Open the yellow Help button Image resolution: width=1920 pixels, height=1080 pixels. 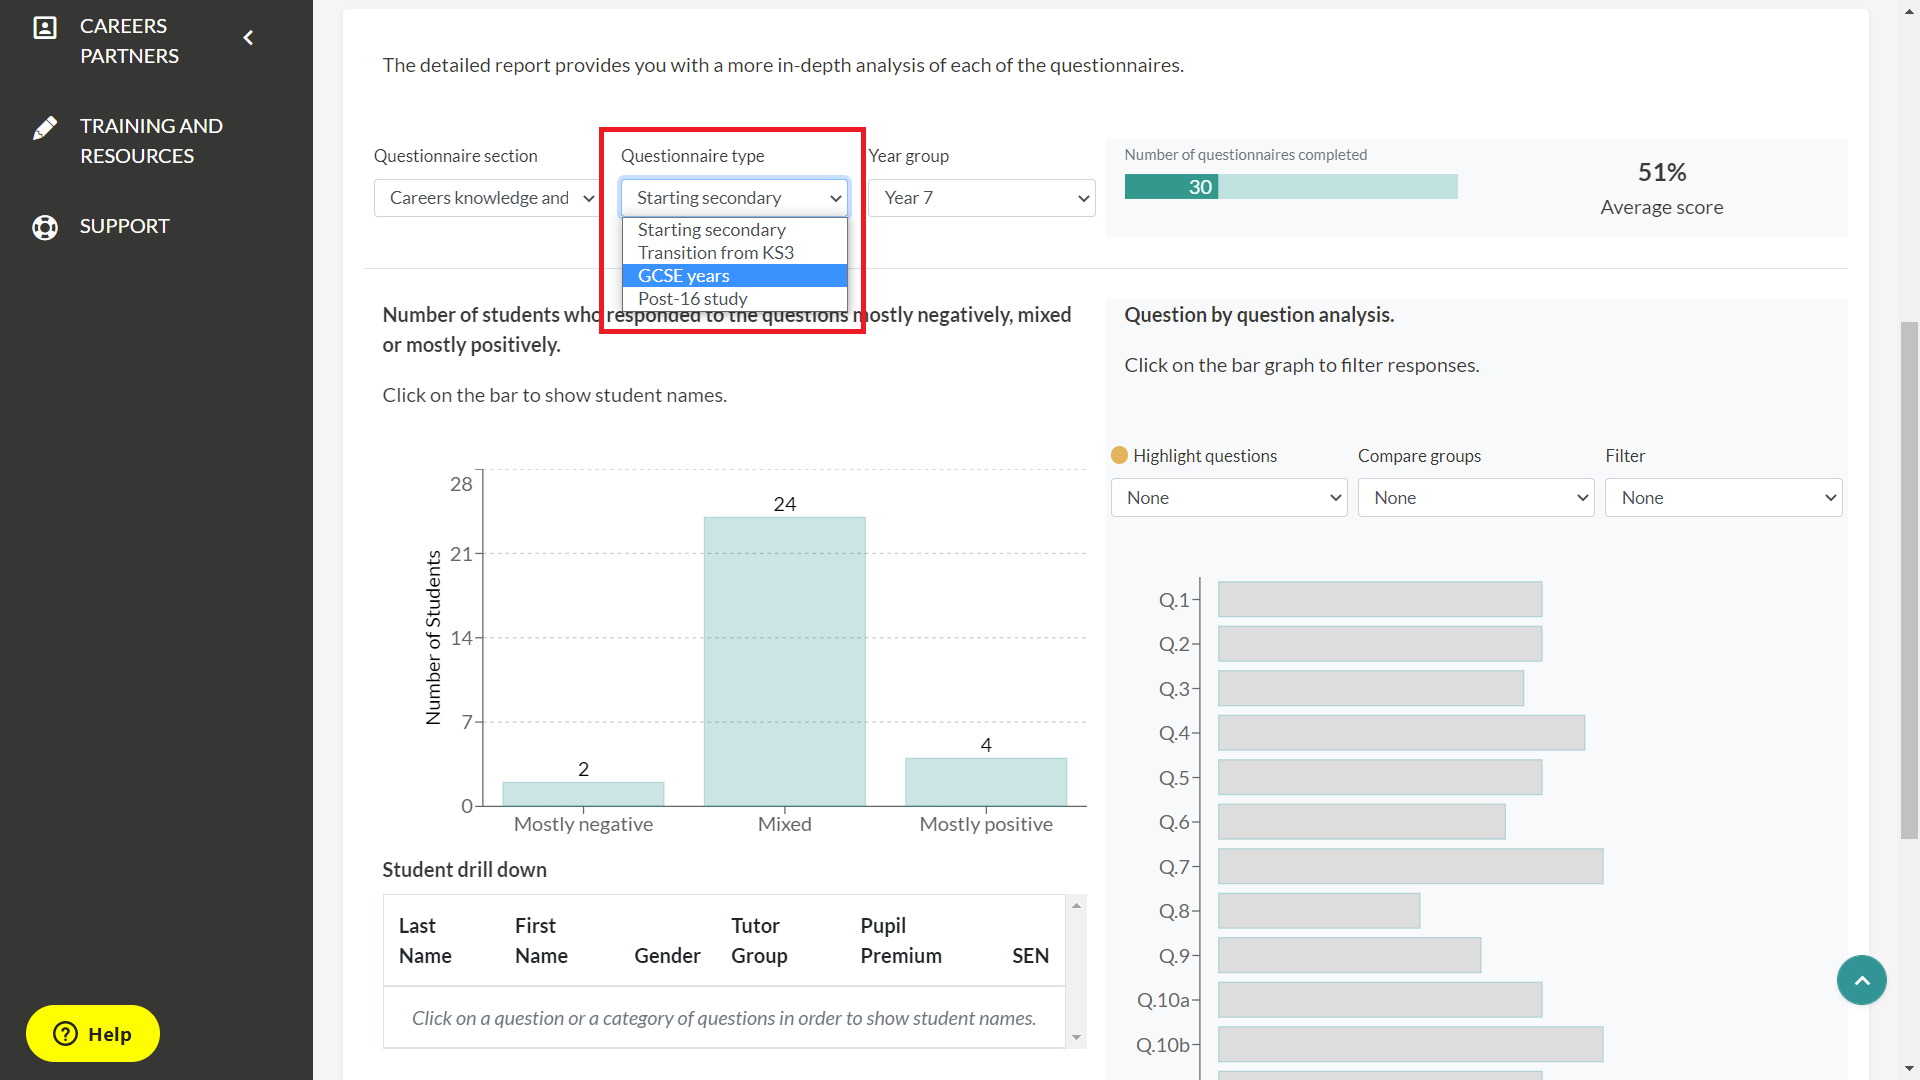point(93,1033)
